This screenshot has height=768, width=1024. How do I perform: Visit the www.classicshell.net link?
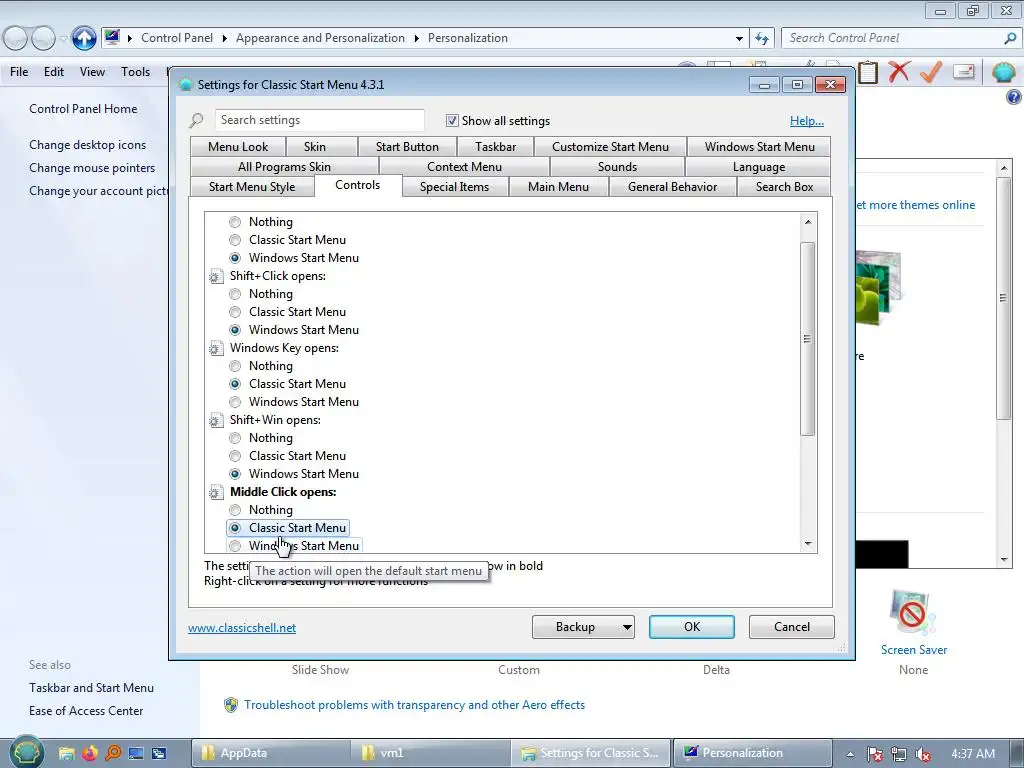click(242, 628)
